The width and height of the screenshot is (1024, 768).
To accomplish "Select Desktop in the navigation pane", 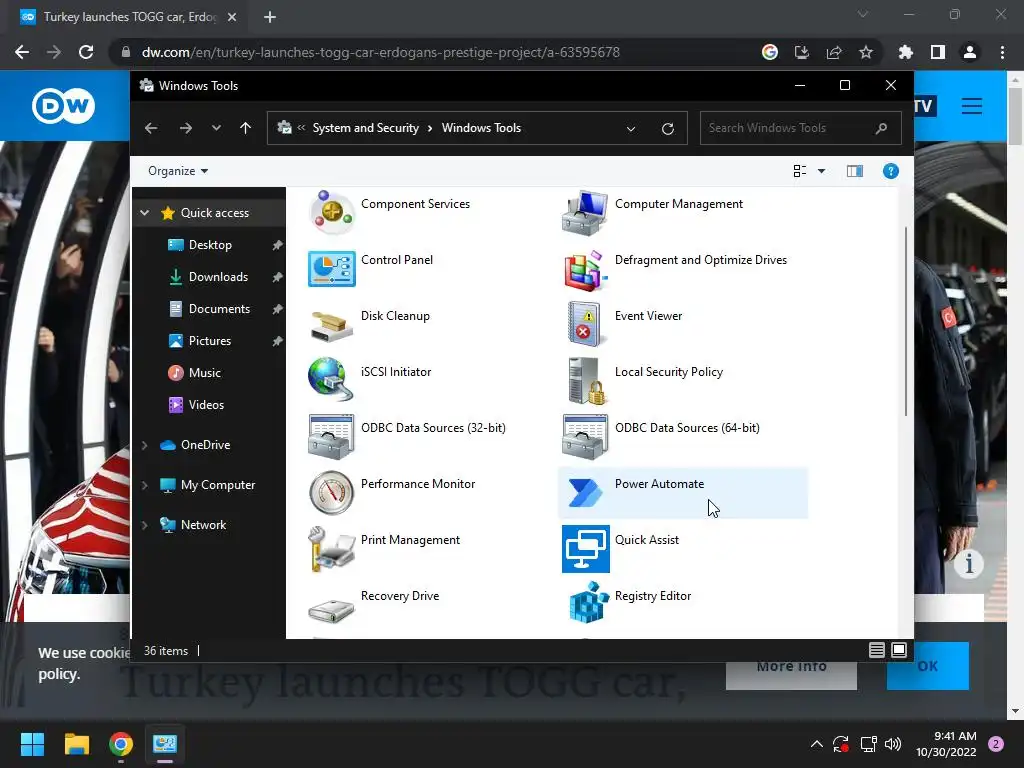I will pos(210,245).
